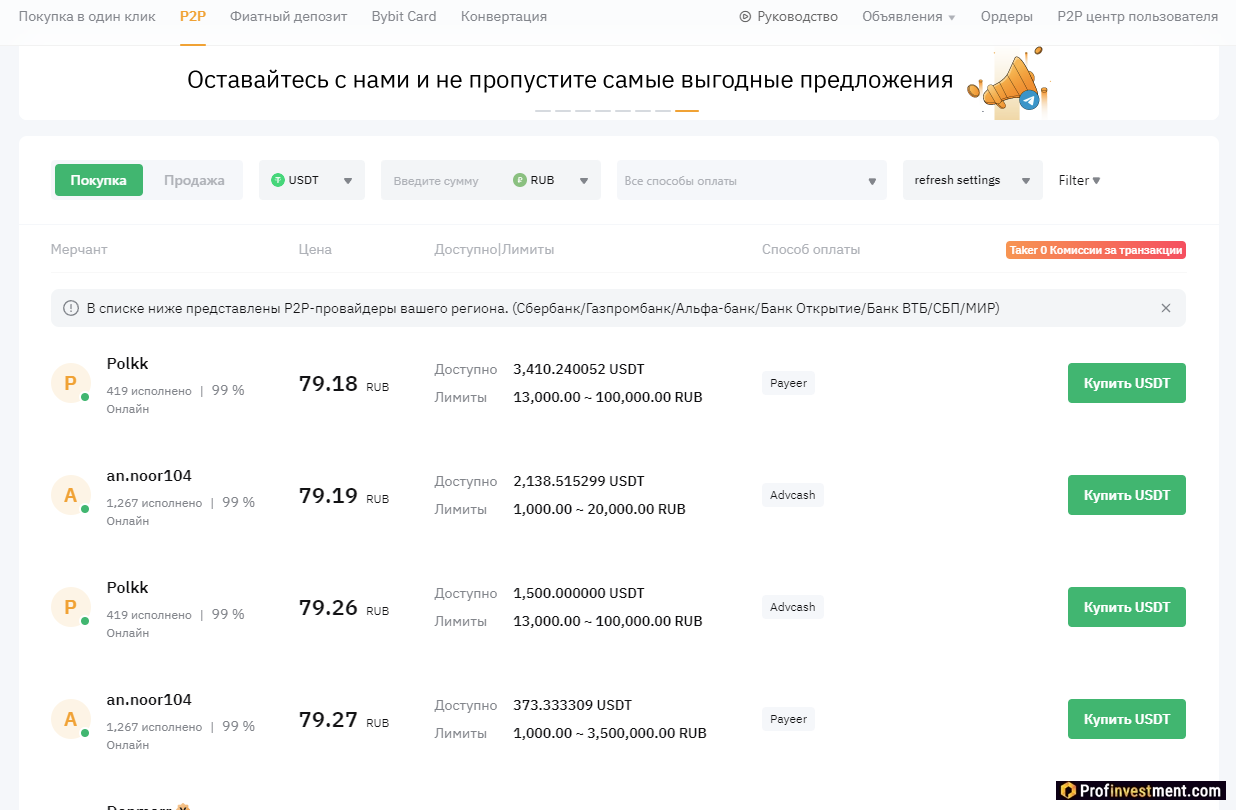Open the Ордеры page
1236x810 pixels.
(1007, 17)
